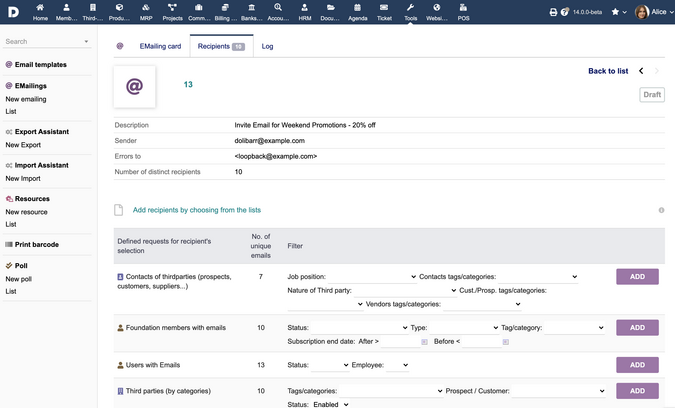Viewport: 675px width, 408px height.
Task: Click the info icon beside add recipients
Action: [661, 210]
